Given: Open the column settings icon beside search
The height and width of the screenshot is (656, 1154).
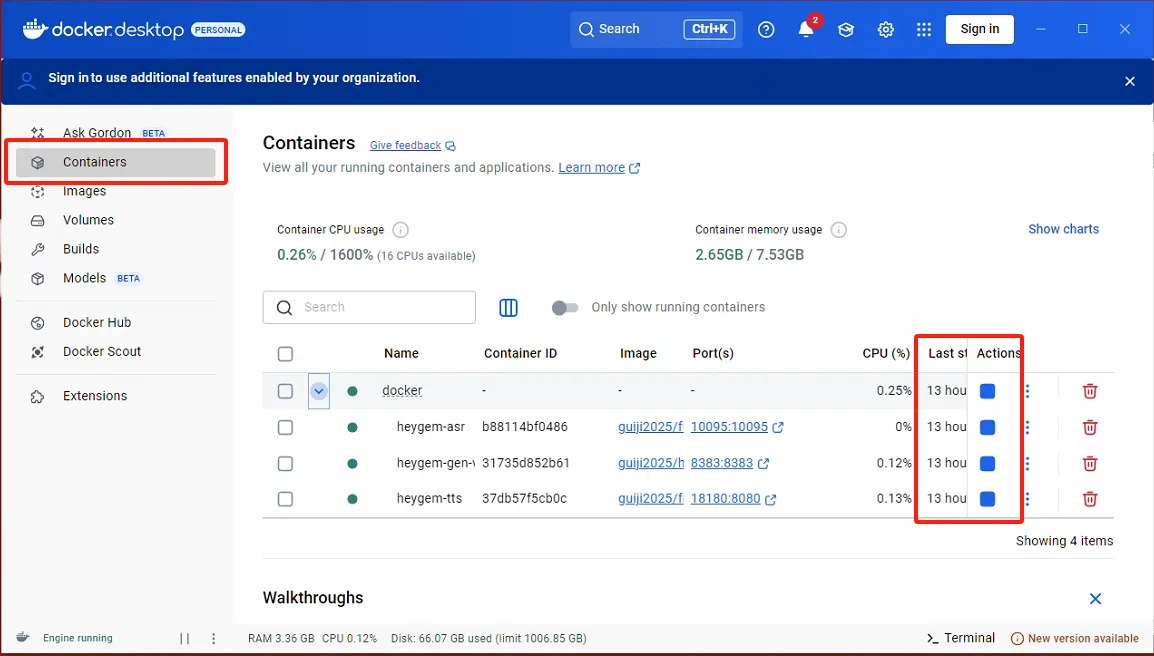Looking at the screenshot, I should click(x=509, y=308).
